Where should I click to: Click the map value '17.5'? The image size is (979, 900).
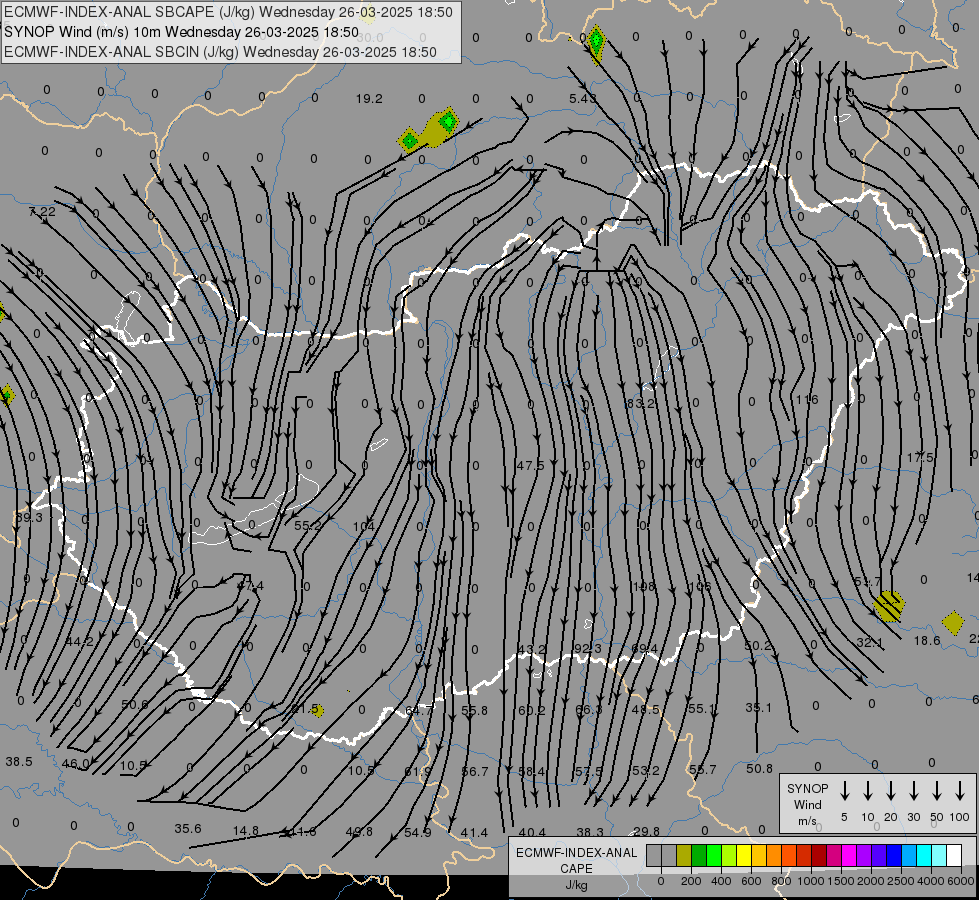(x=920, y=457)
